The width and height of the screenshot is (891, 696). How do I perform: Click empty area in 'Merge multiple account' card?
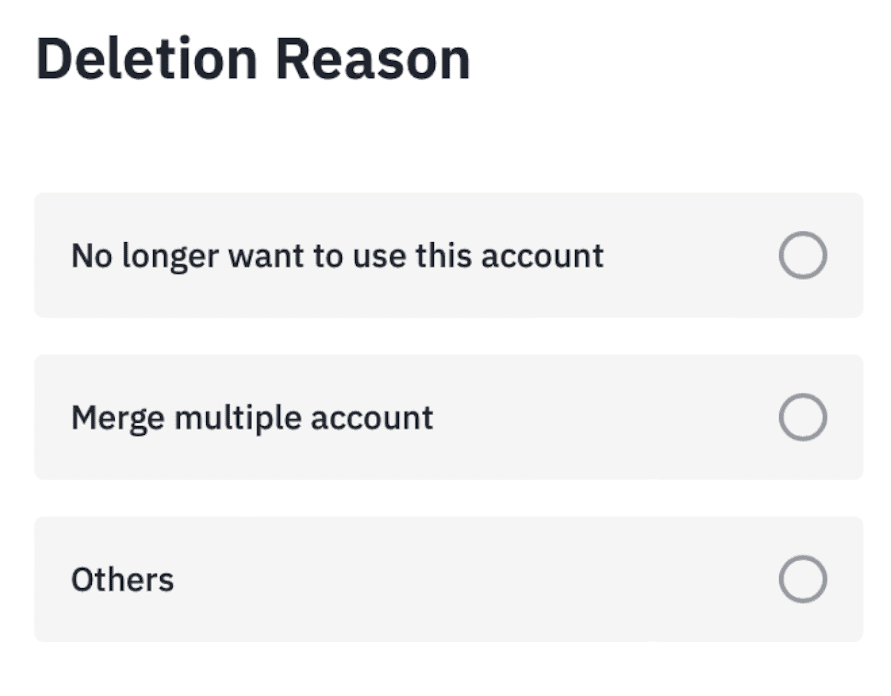tap(600, 418)
